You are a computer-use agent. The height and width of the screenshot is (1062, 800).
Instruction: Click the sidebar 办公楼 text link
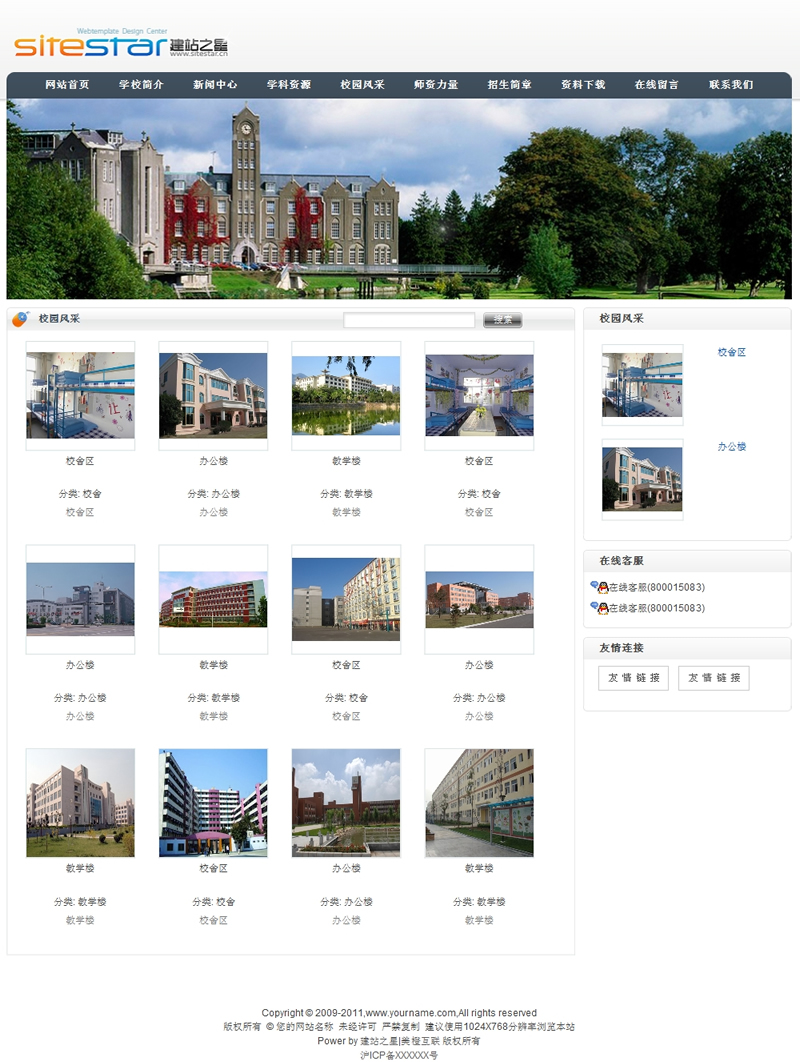[x=732, y=447]
